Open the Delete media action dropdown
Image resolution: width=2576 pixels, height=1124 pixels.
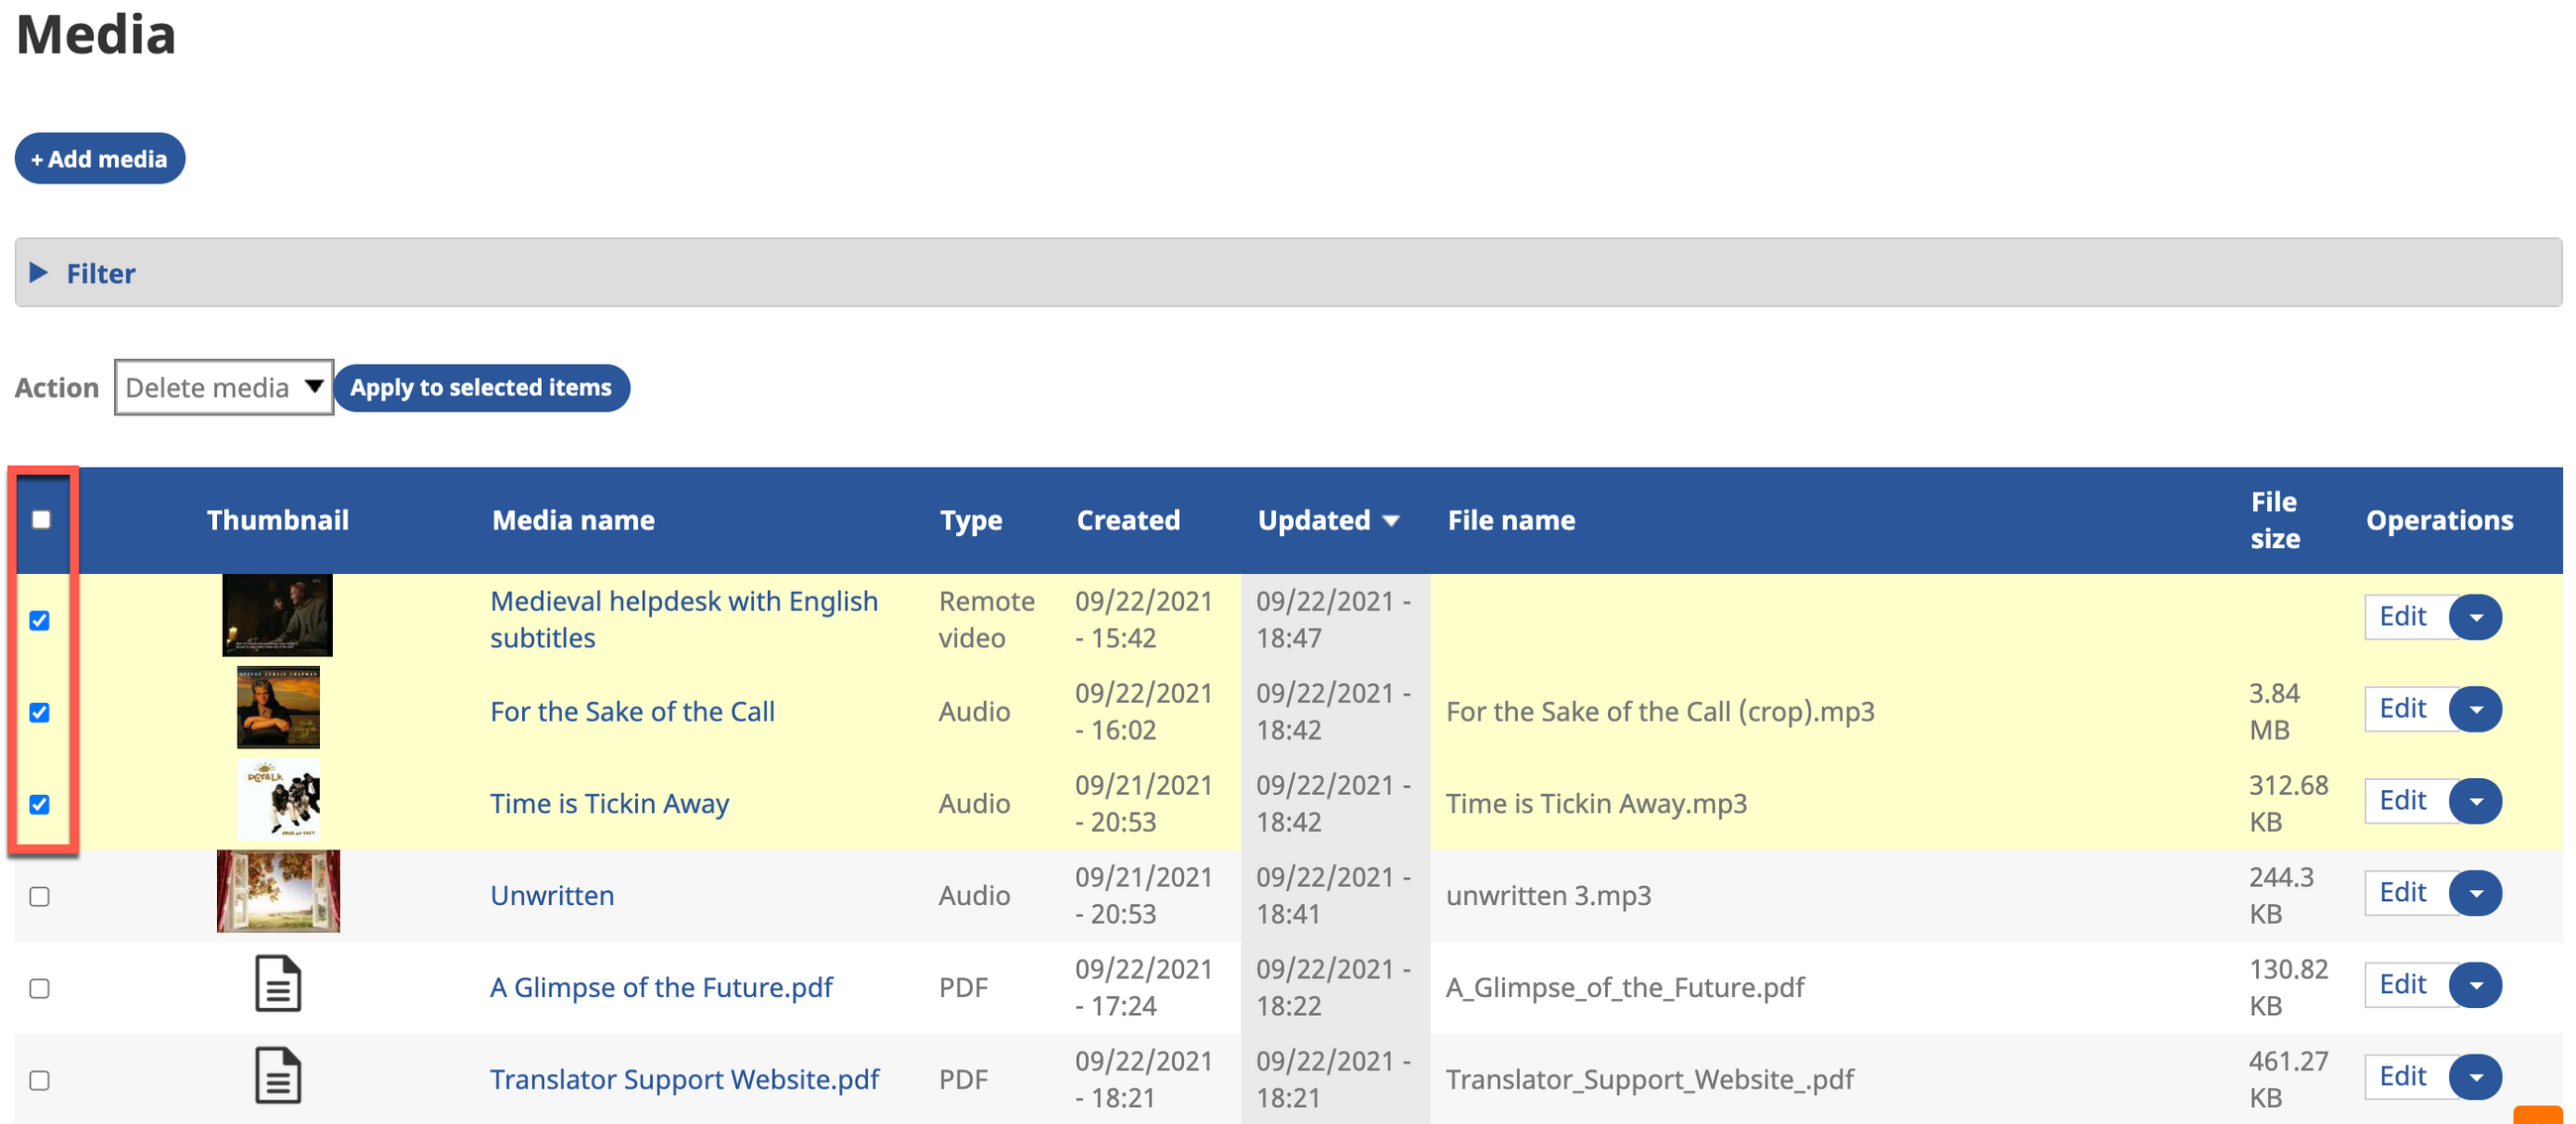click(x=223, y=387)
